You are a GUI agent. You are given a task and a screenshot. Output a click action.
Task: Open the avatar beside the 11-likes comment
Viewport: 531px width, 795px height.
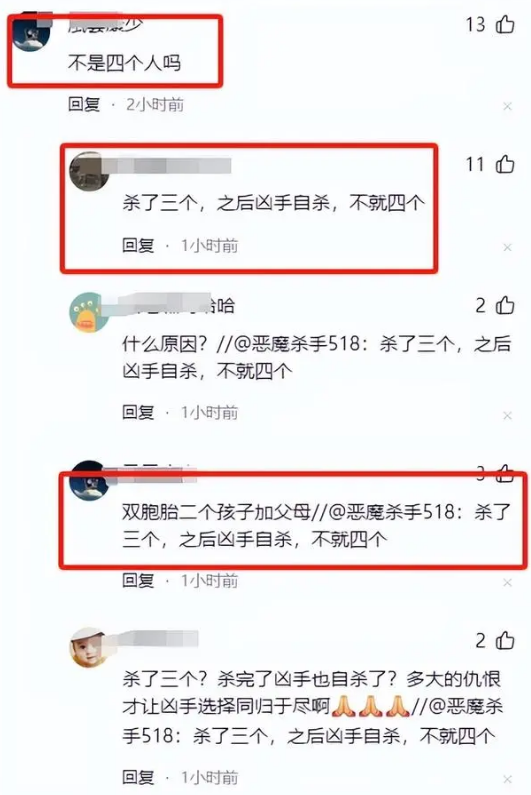[x=88, y=171]
